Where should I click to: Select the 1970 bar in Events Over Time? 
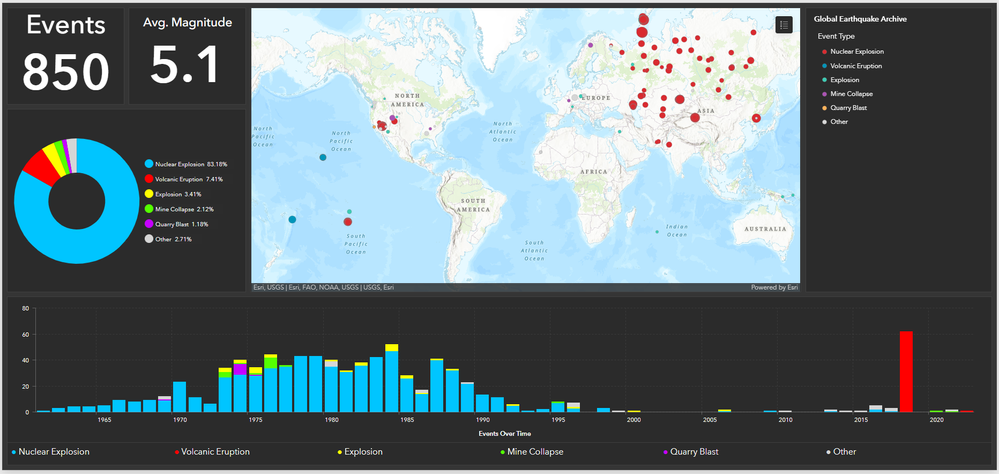pos(180,397)
